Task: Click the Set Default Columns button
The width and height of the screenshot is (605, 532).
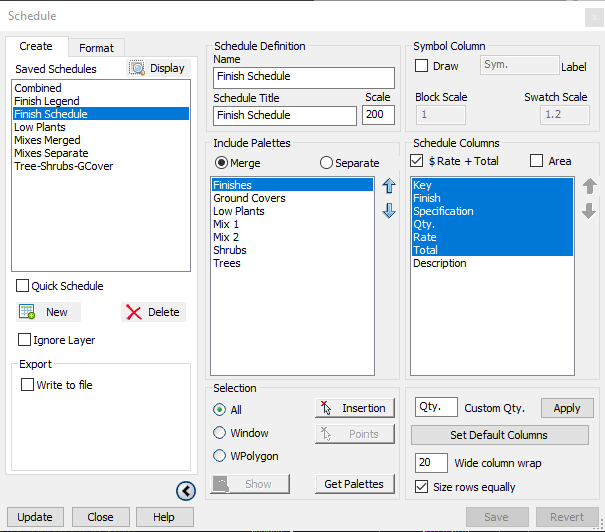Action: click(499, 435)
